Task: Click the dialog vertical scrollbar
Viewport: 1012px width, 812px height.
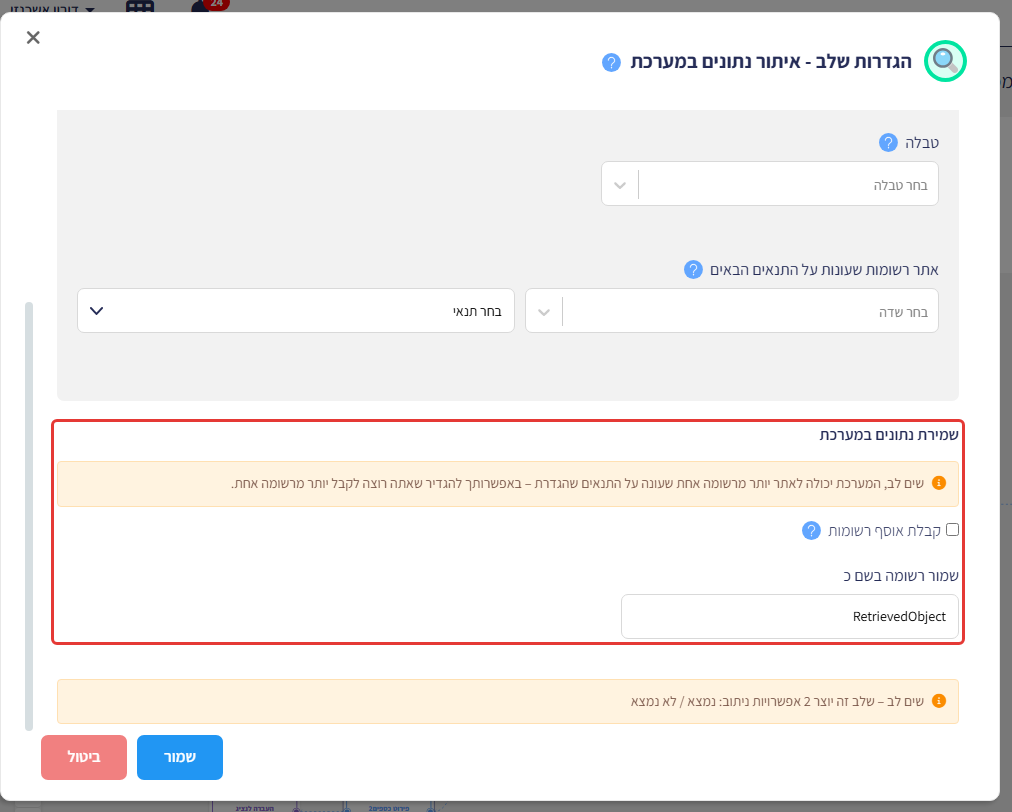Action: 28,516
